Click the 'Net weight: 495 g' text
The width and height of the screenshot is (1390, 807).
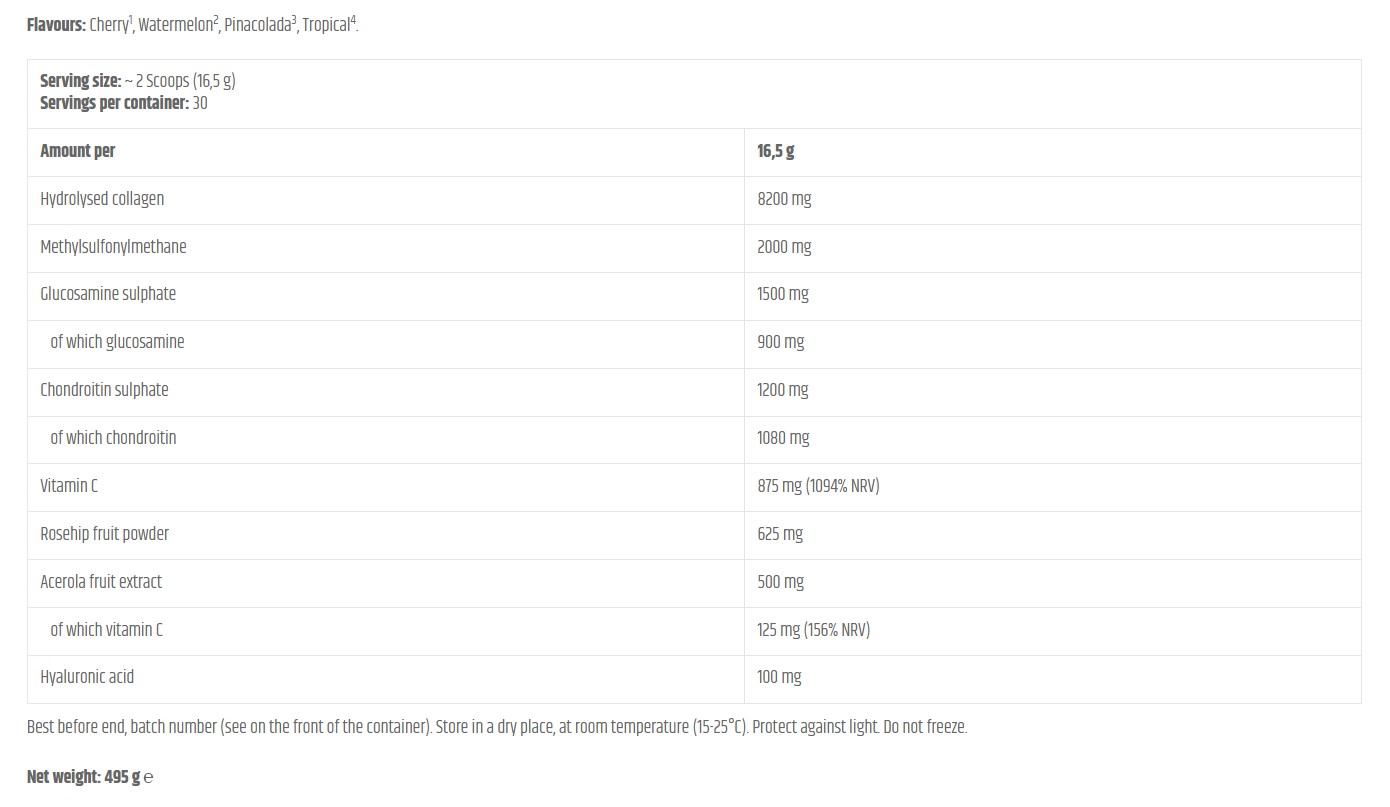click(83, 777)
